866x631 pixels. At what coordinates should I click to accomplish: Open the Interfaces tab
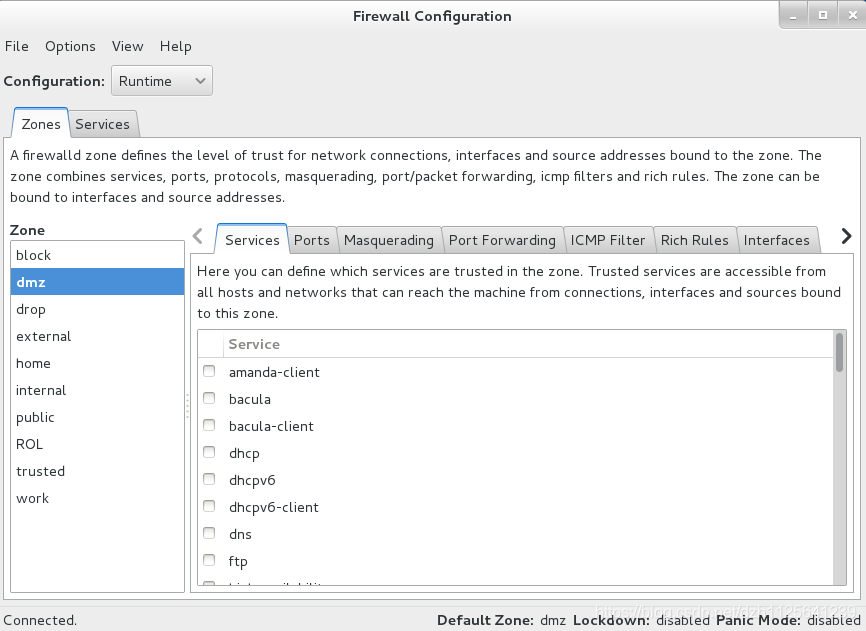coord(777,240)
